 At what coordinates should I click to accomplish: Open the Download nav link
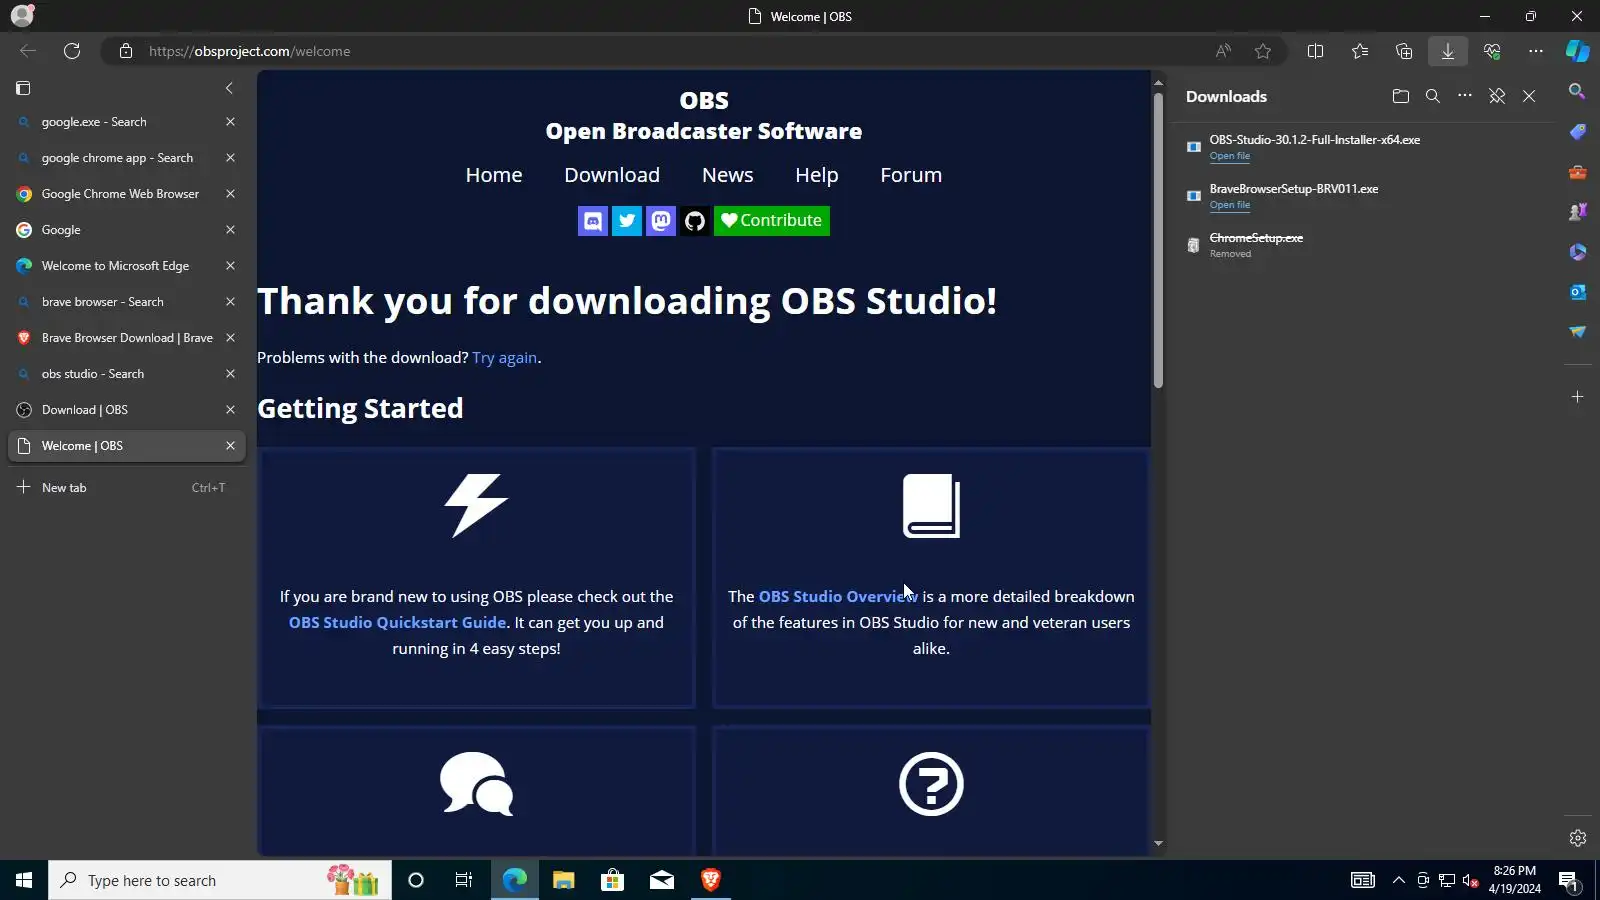pyautogui.click(x=612, y=175)
